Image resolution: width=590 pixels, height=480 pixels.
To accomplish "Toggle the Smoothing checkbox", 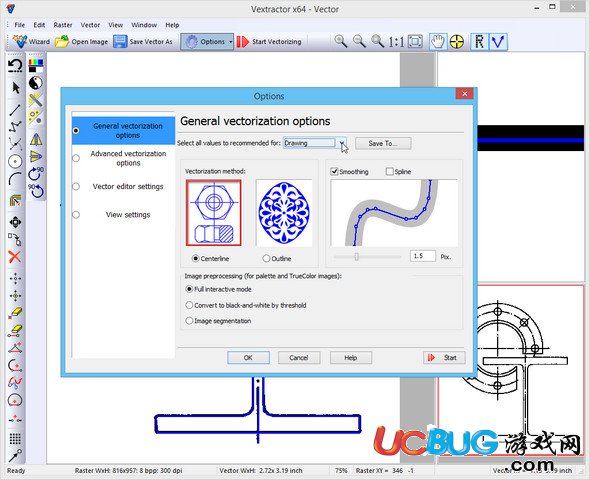I will 334,172.
